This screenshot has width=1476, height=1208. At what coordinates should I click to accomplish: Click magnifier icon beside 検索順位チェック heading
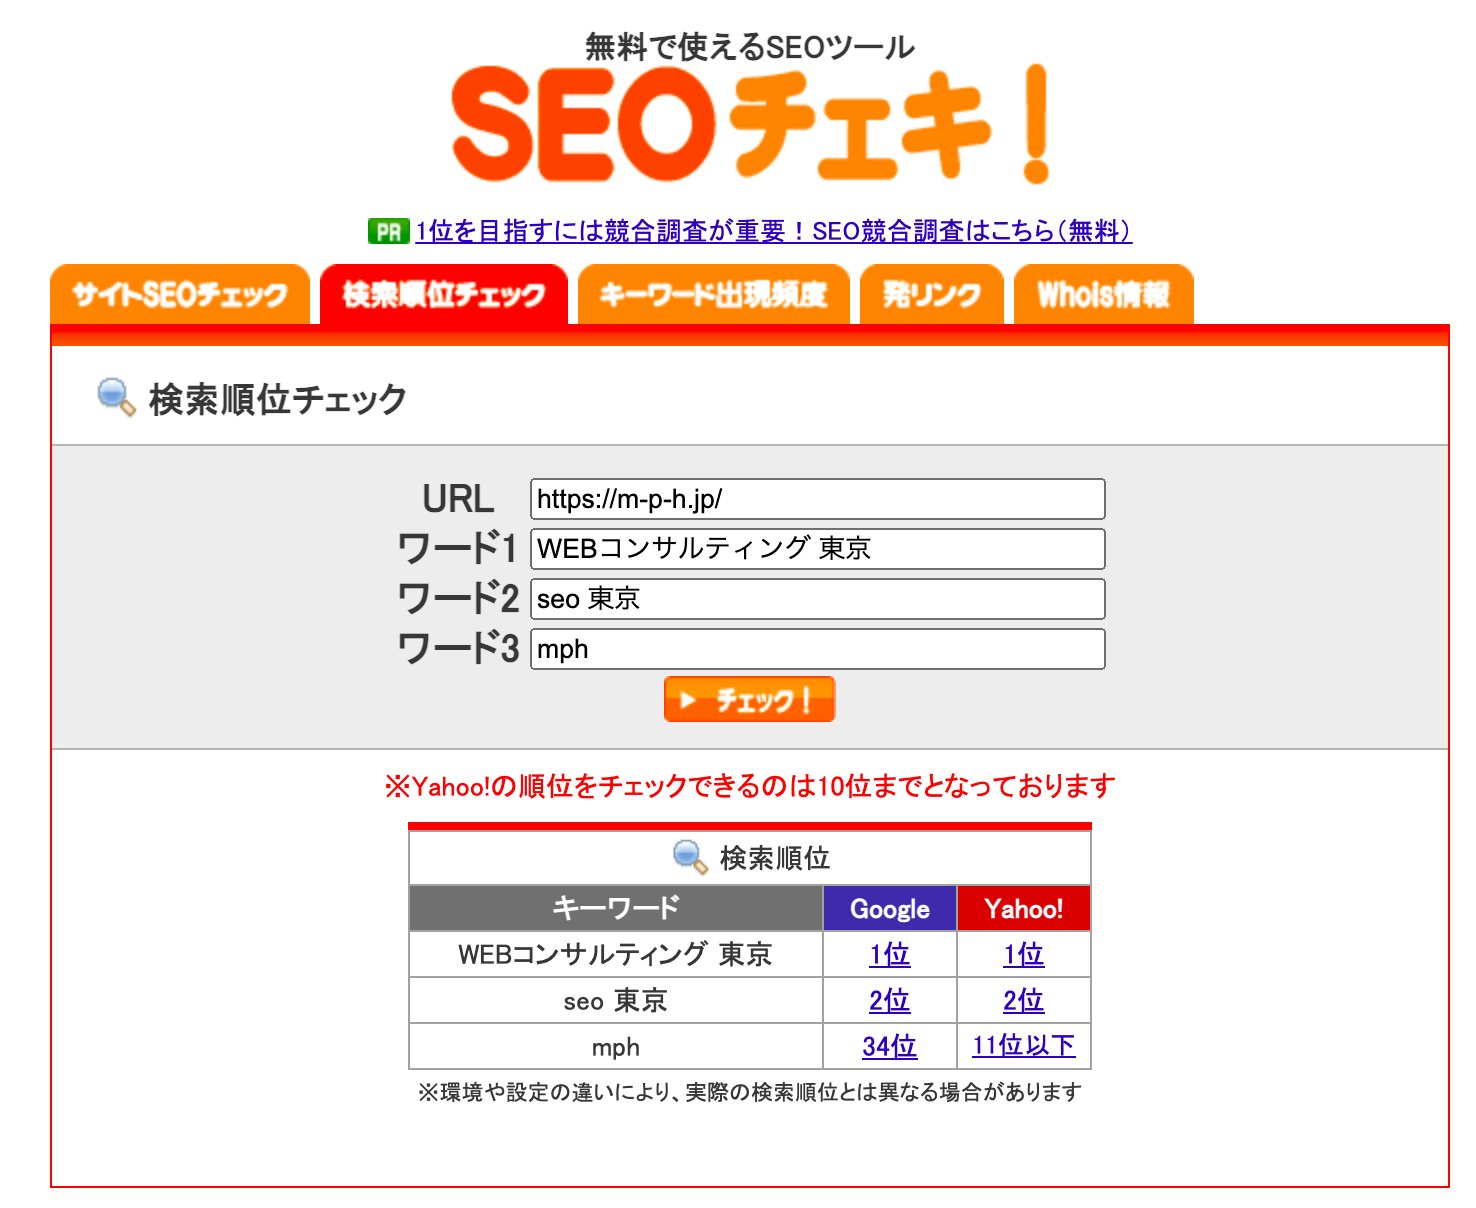click(x=116, y=398)
